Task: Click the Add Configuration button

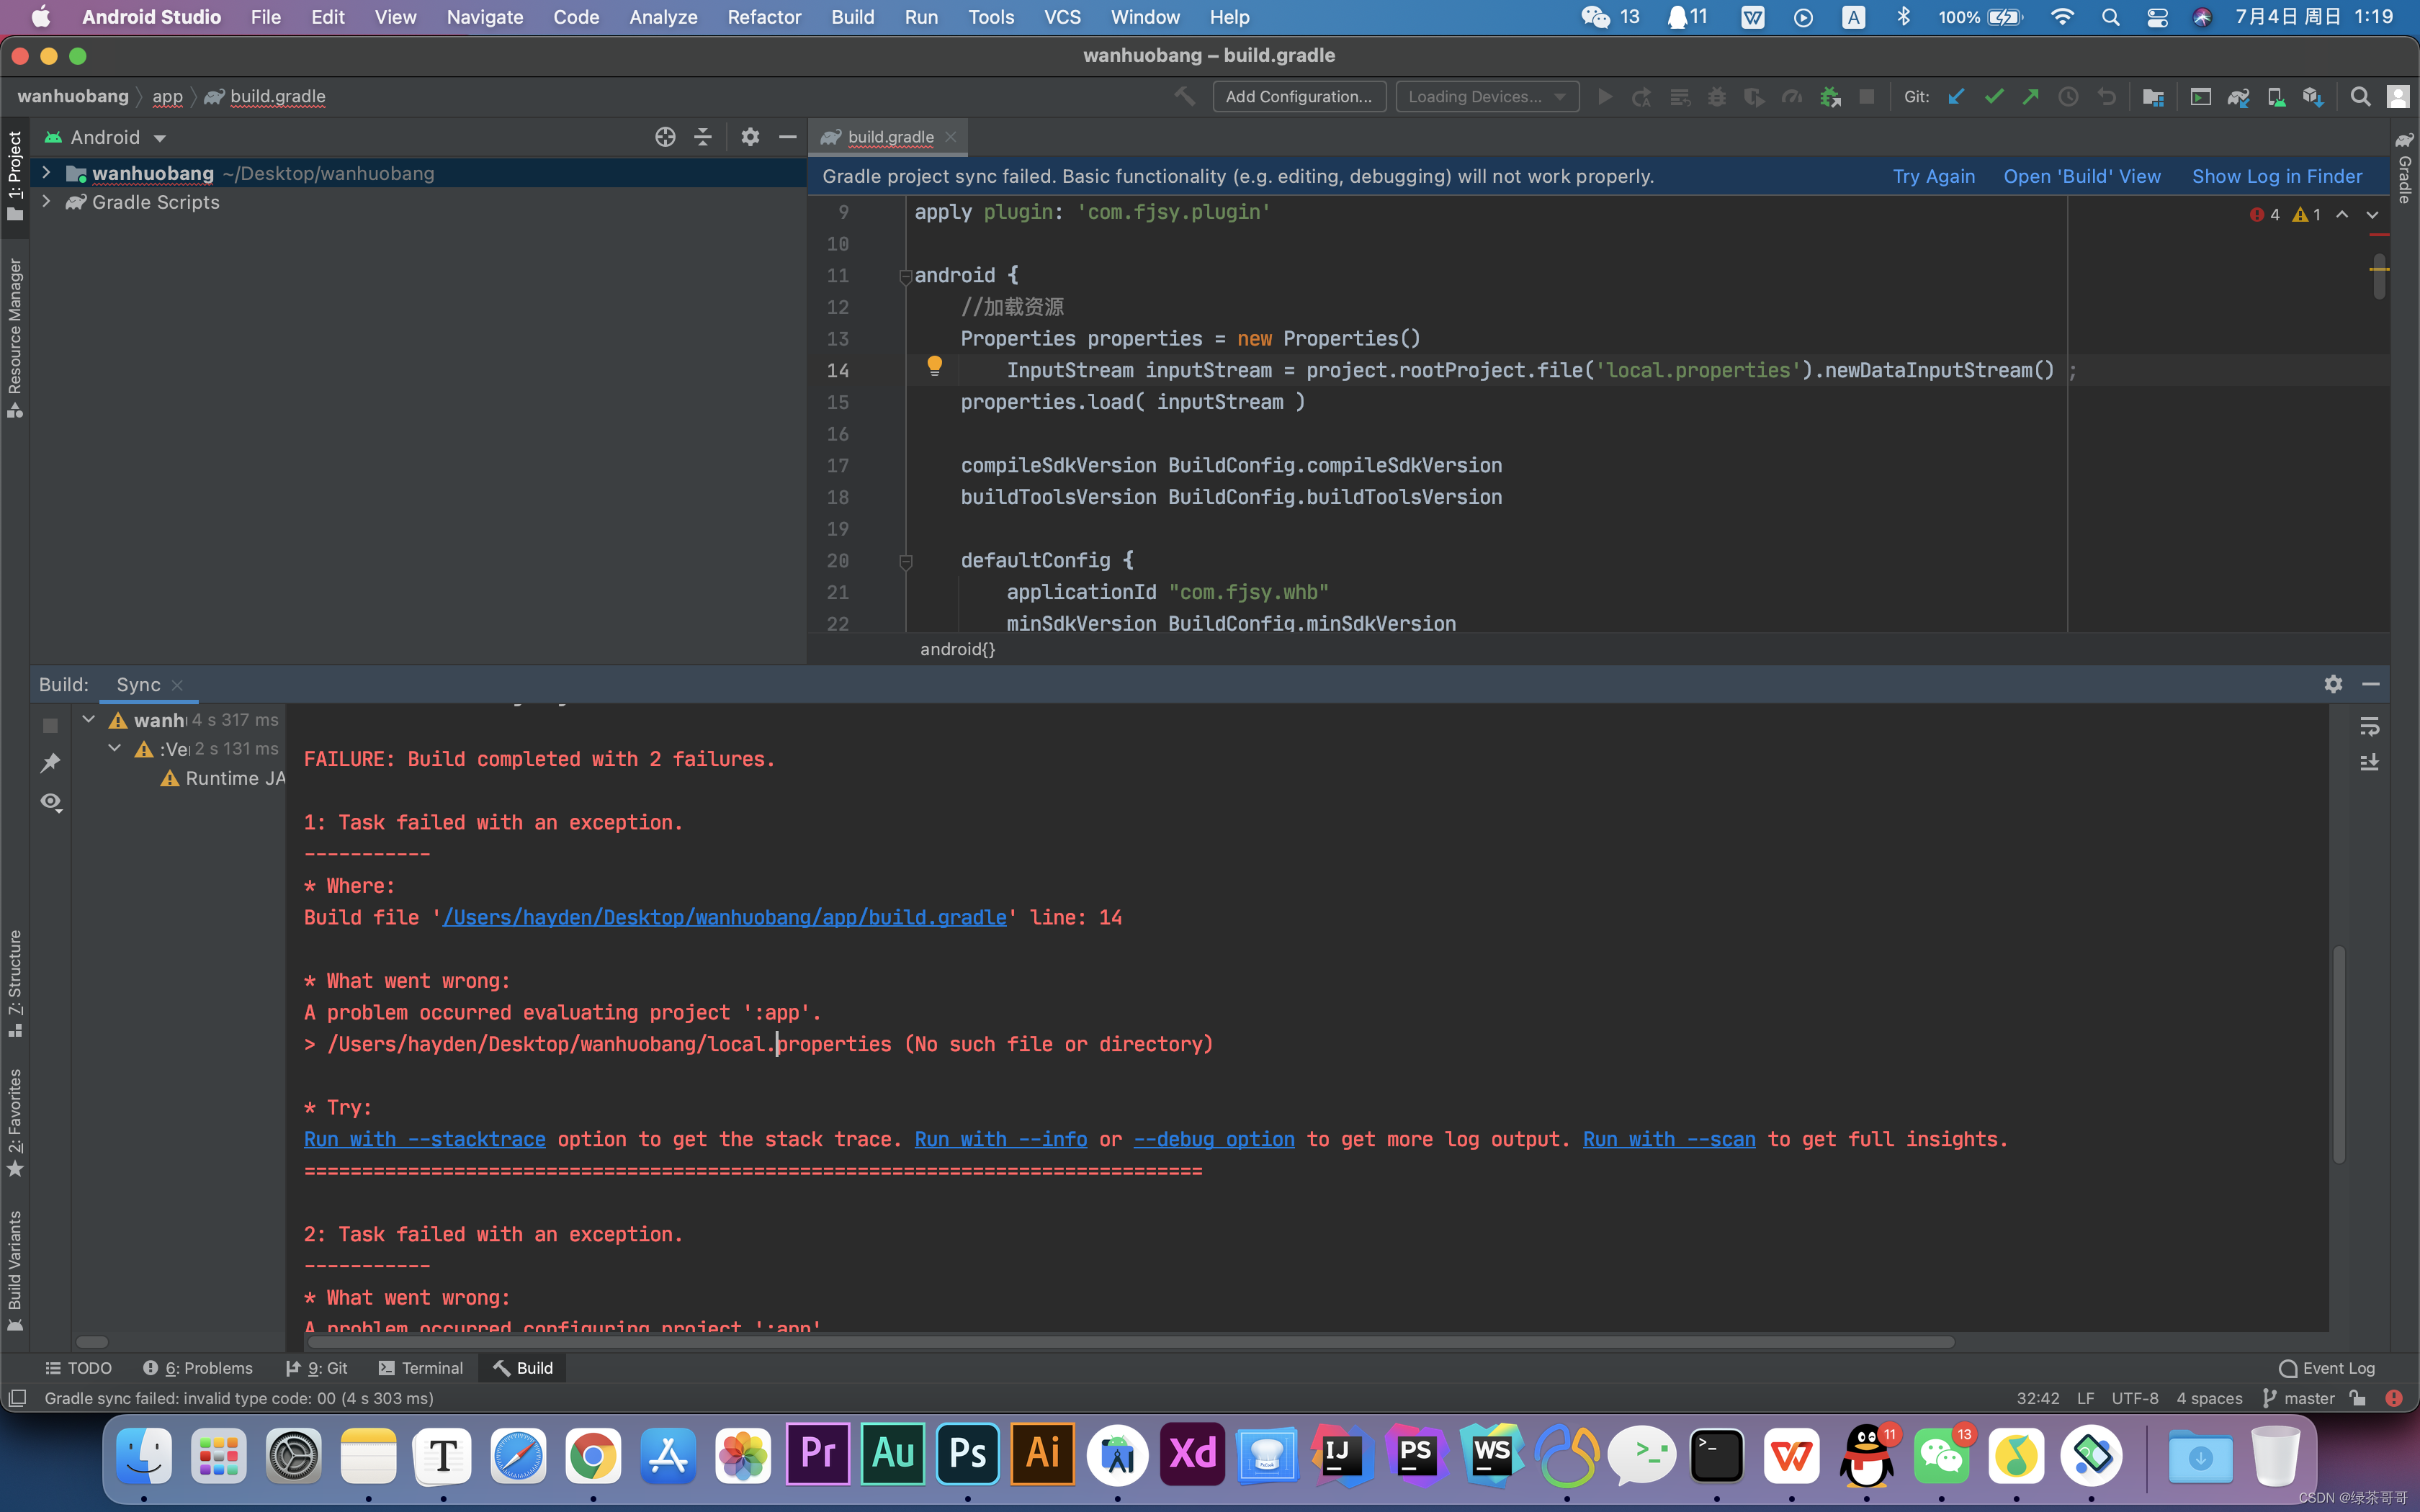Action: [1298, 97]
